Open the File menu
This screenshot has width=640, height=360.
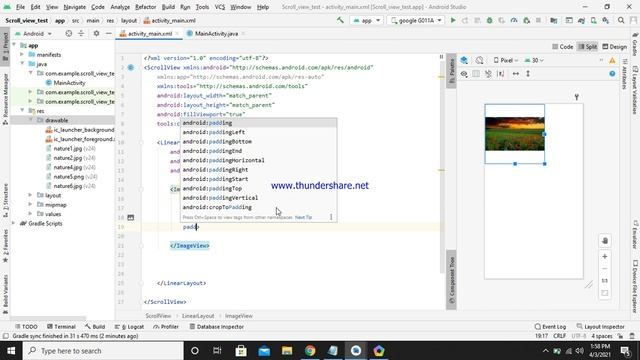[x=20, y=7]
